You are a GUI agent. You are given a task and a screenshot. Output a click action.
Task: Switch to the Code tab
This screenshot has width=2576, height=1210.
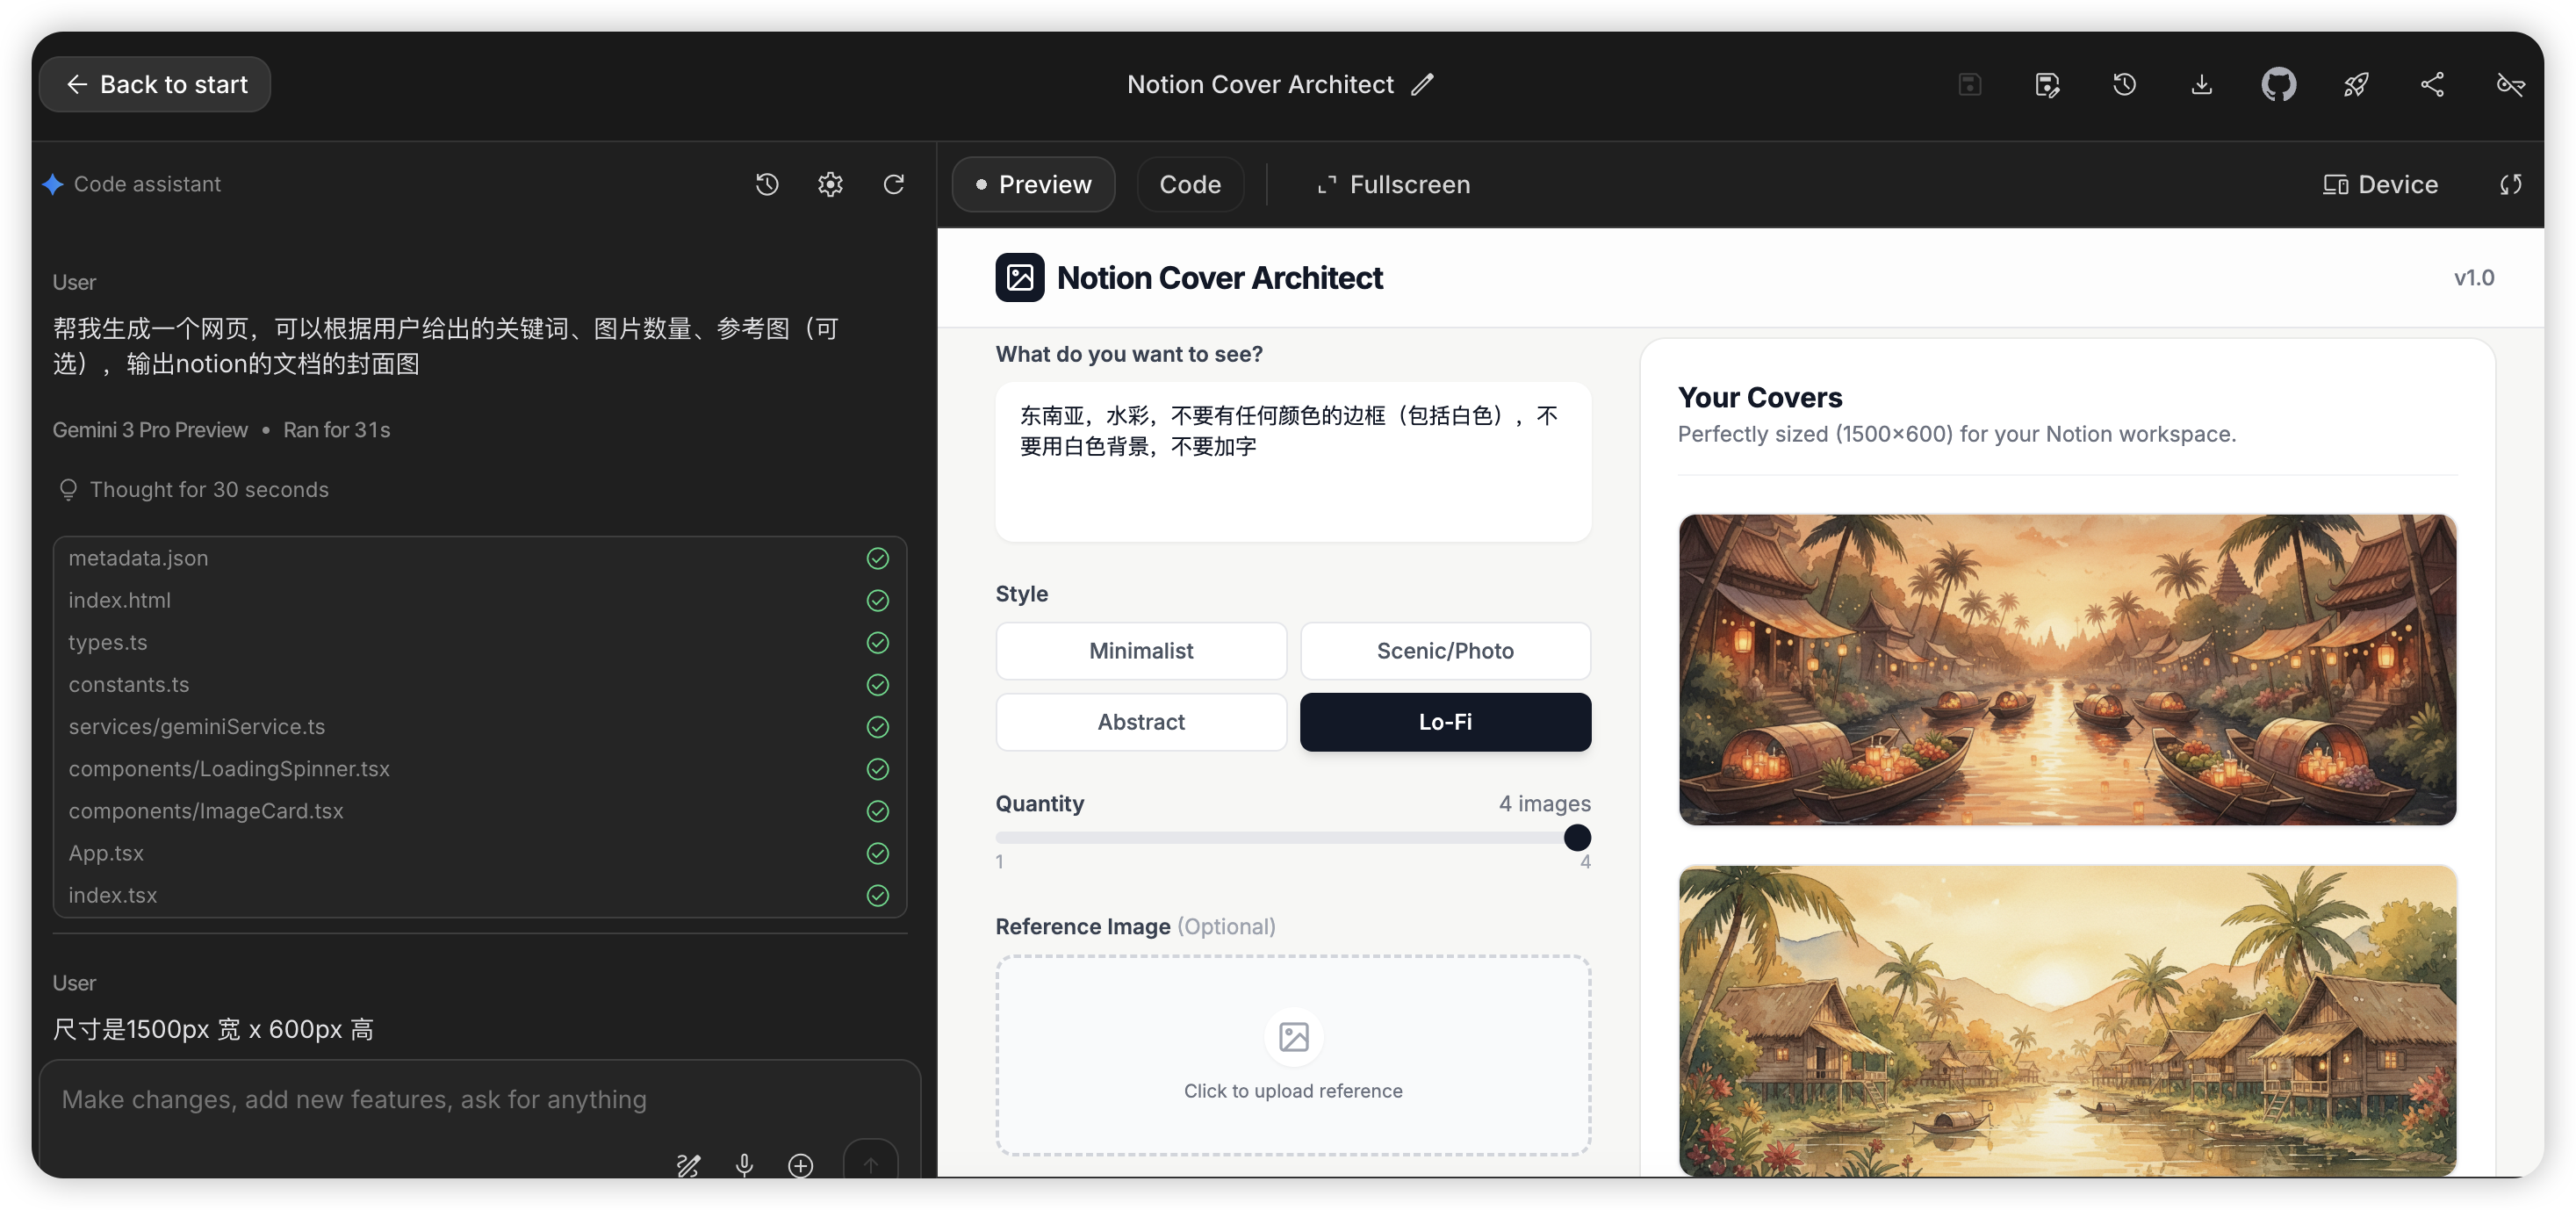tap(1189, 184)
